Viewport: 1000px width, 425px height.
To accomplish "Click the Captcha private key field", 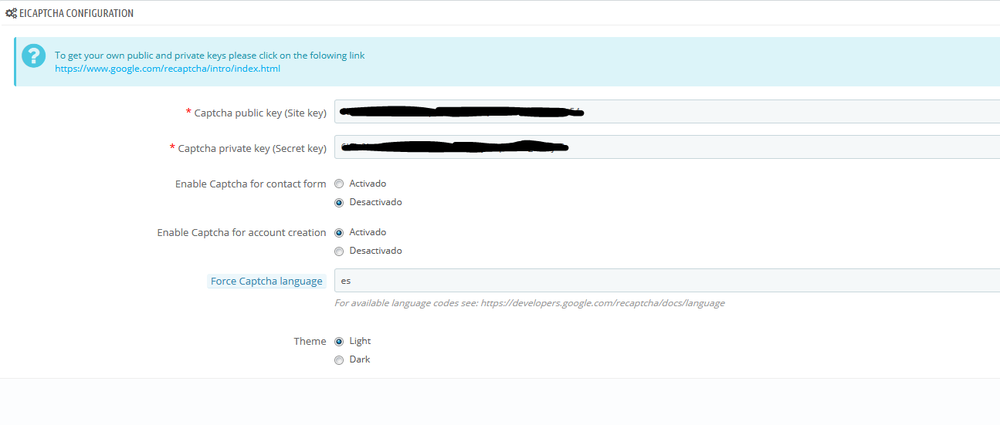I will pos(666,147).
